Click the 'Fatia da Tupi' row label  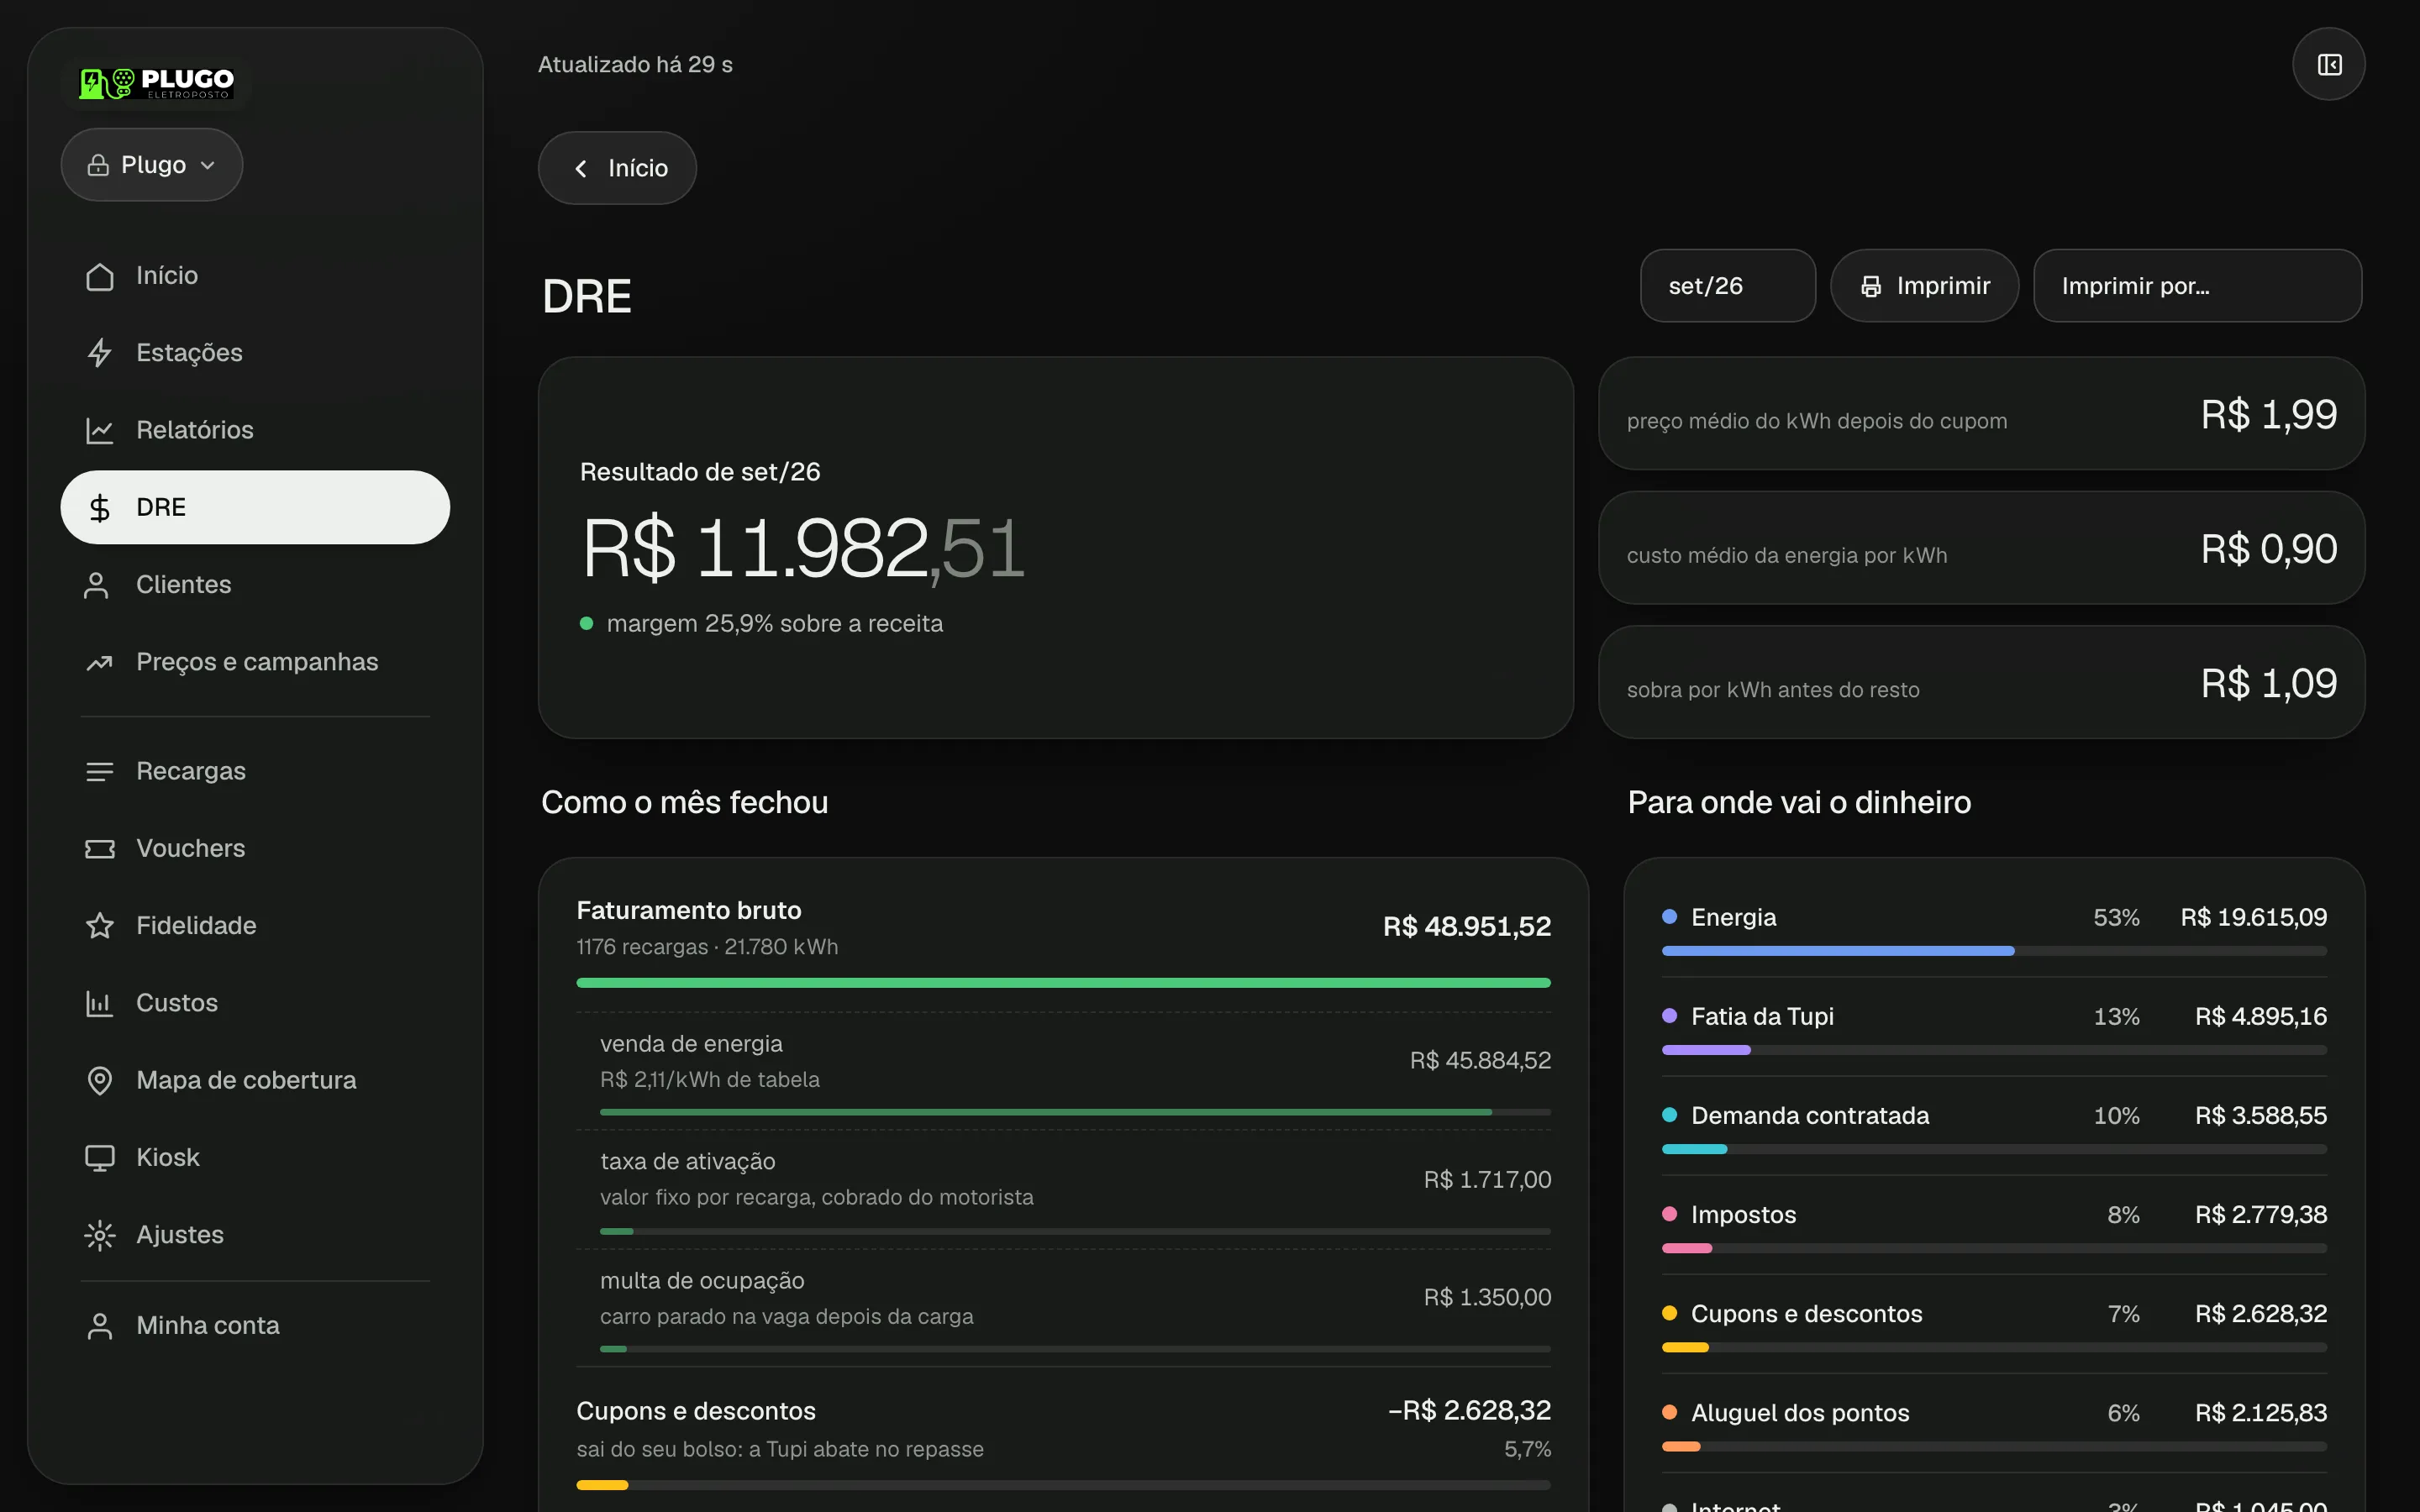[1762, 1017]
